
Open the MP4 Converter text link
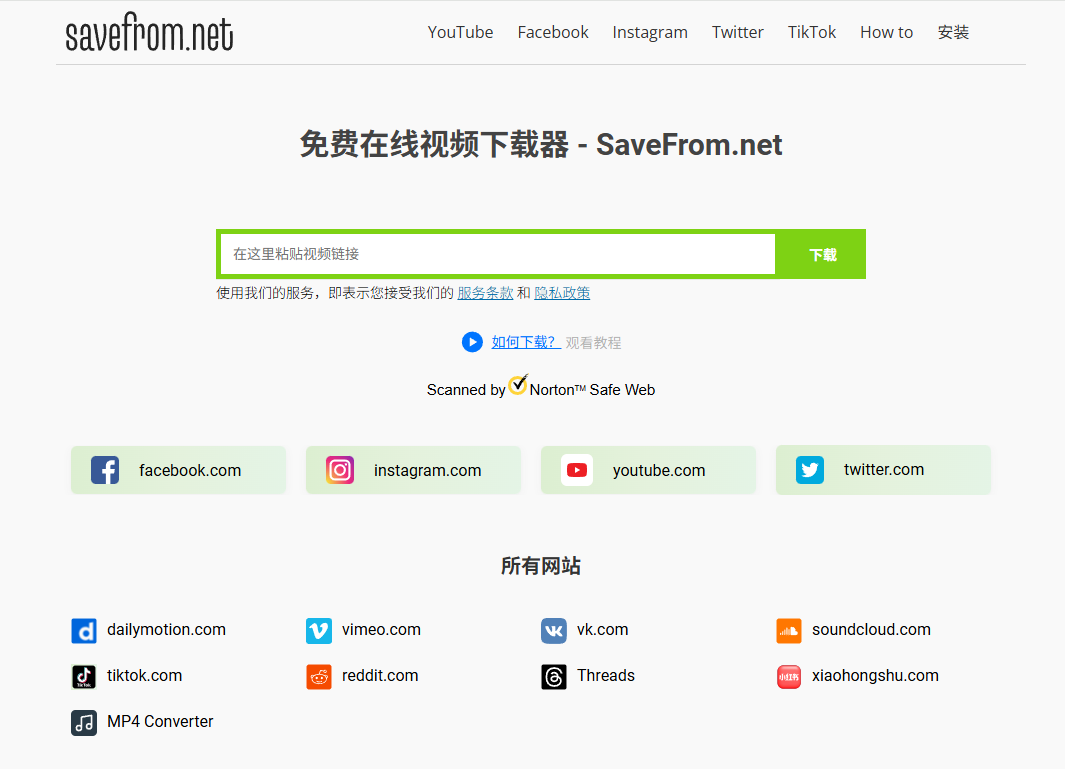tap(160, 721)
